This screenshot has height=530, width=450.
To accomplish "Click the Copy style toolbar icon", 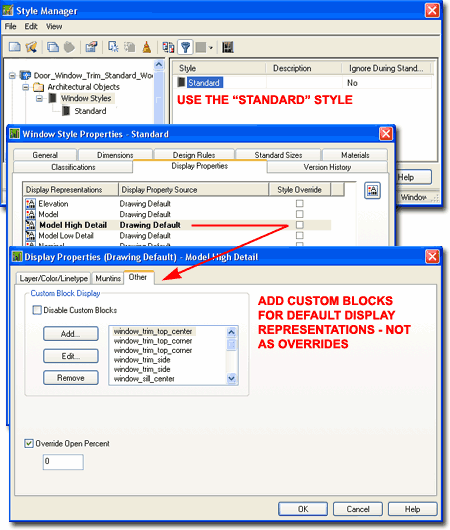I will tap(53, 47).
